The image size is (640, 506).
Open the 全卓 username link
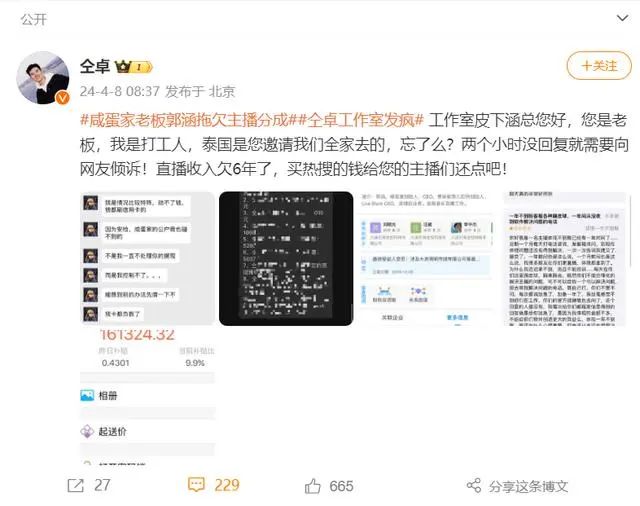[x=95, y=66]
